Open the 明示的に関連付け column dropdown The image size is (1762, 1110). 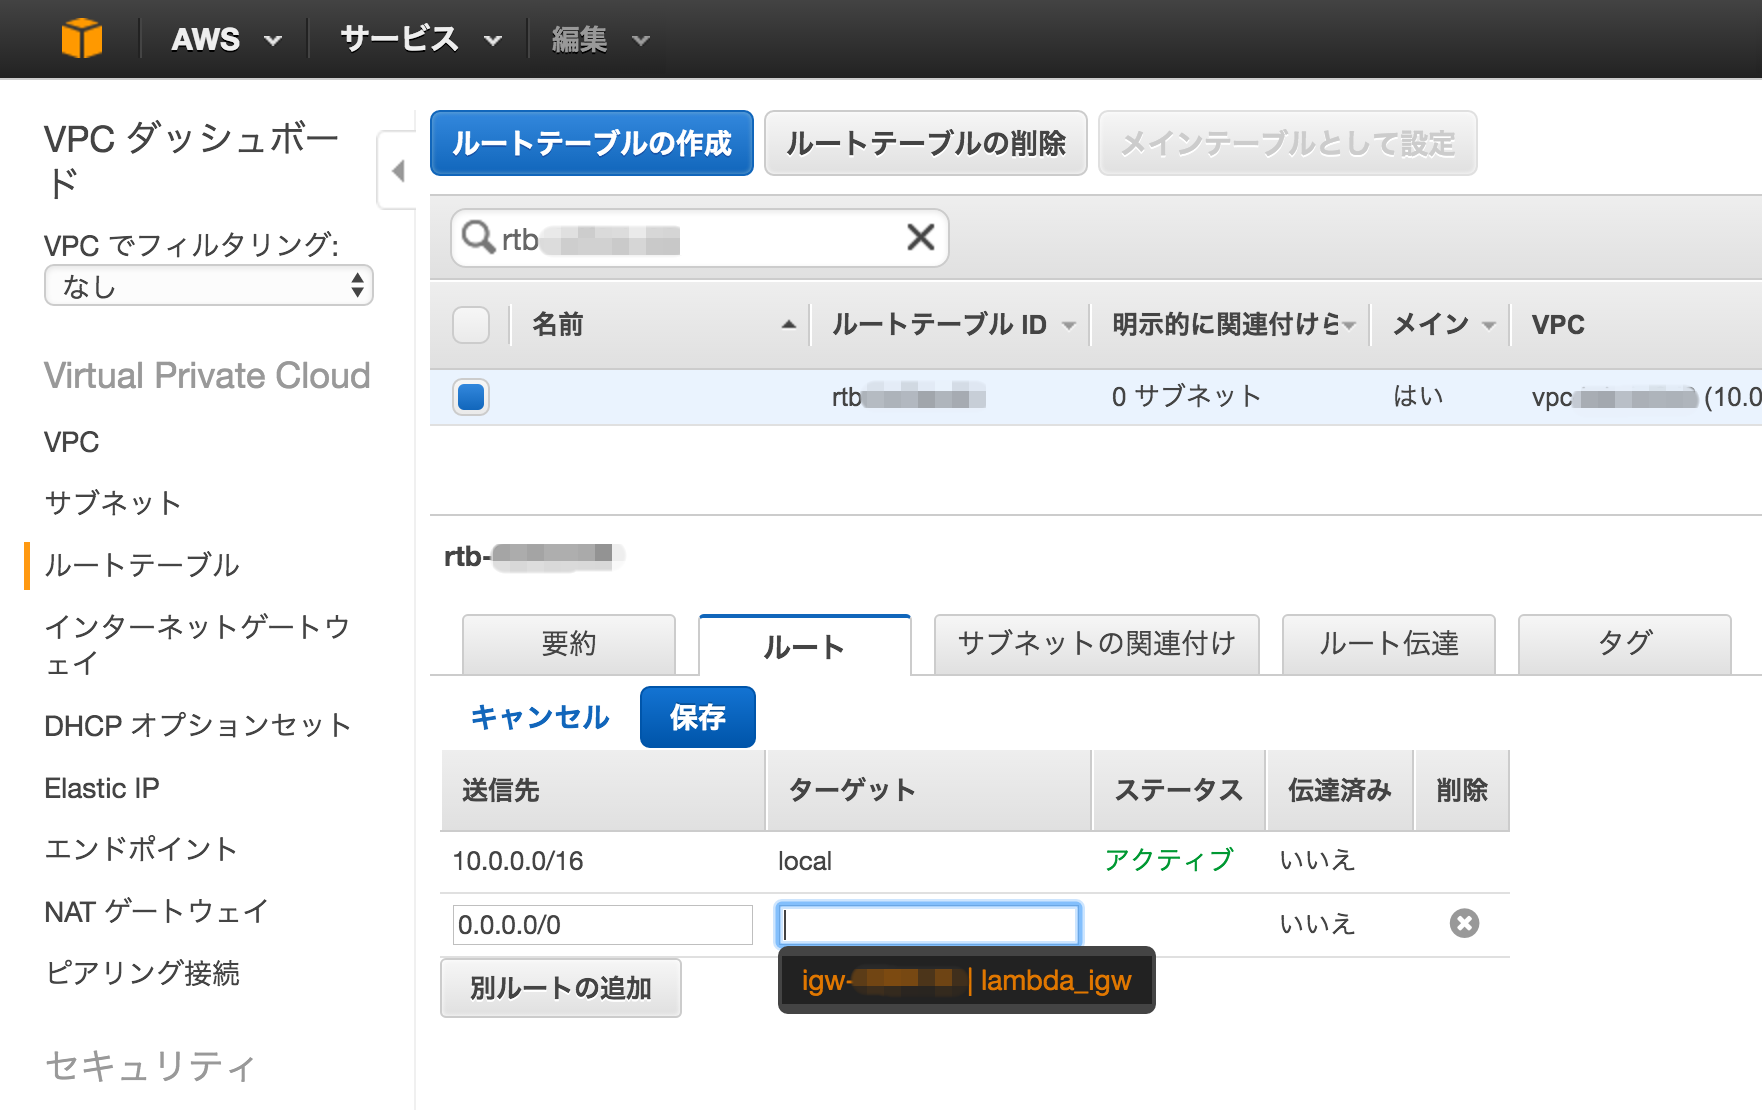click(1350, 325)
